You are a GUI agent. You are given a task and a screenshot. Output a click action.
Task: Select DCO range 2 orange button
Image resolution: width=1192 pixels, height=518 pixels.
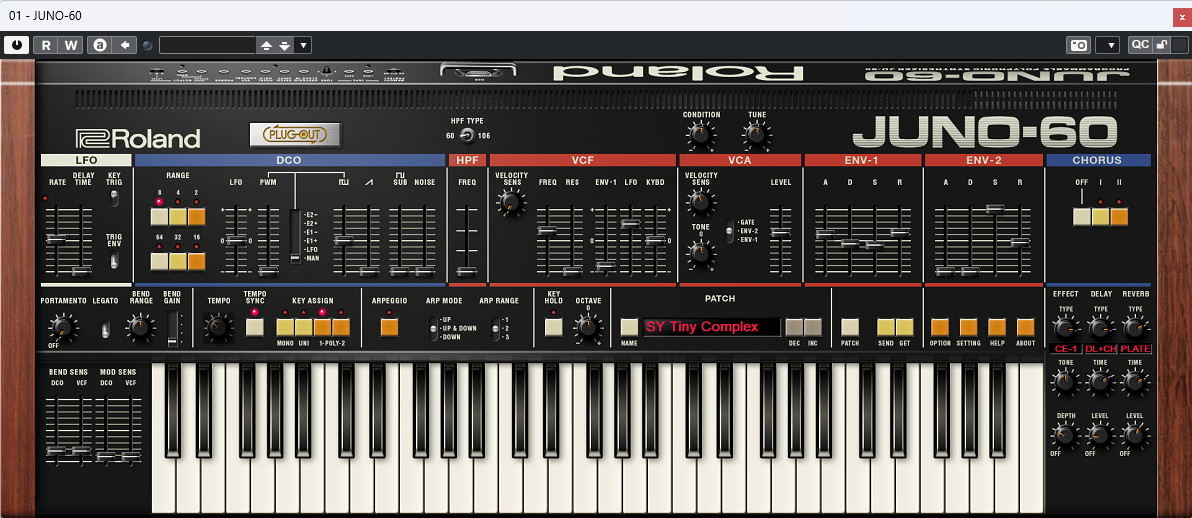point(196,218)
